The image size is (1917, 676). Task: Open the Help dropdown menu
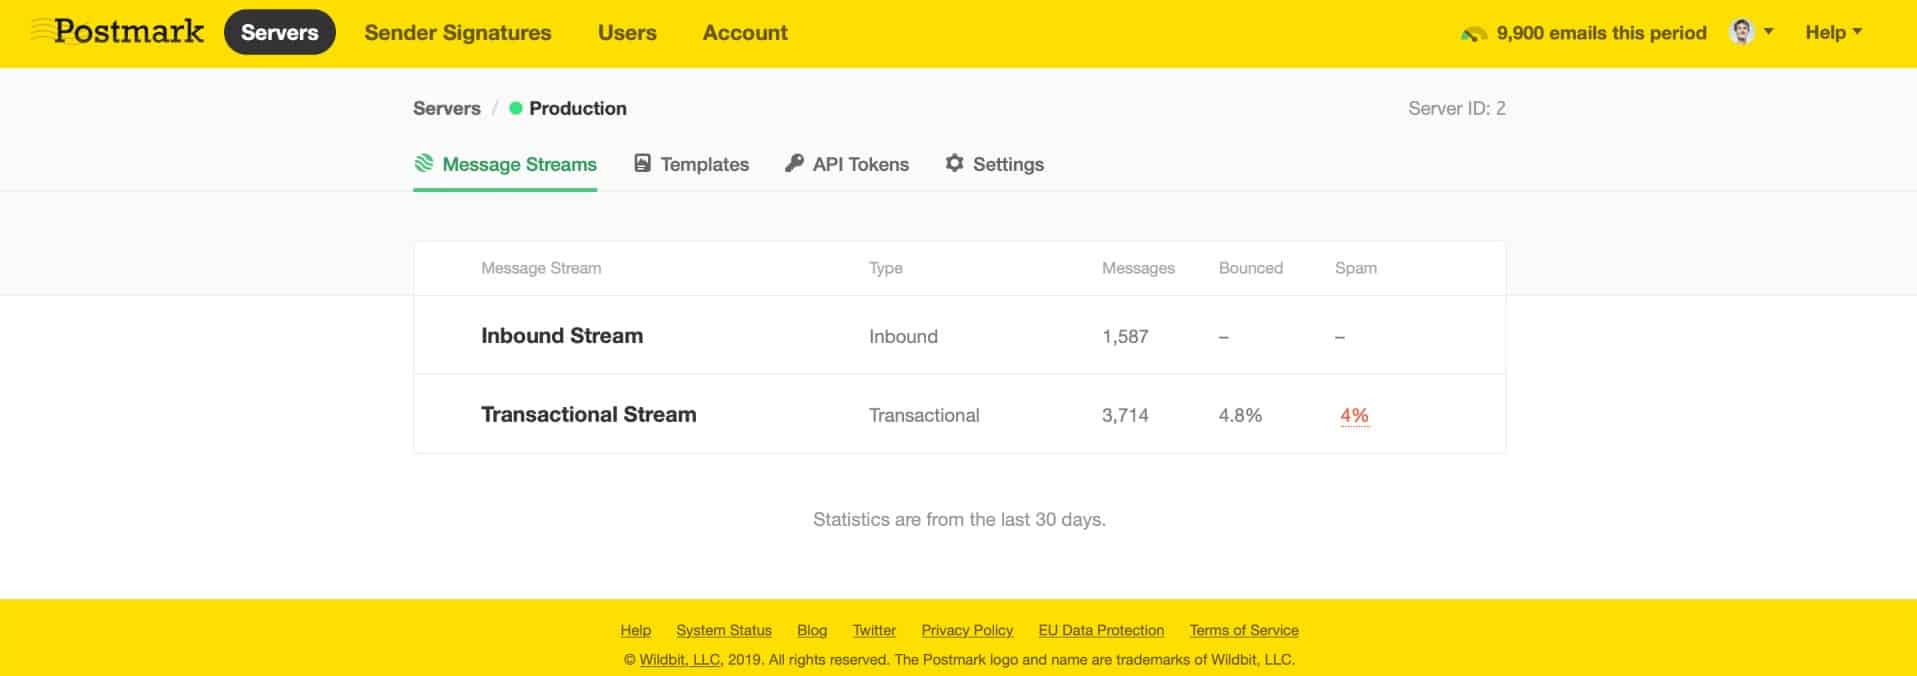tap(1833, 32)
